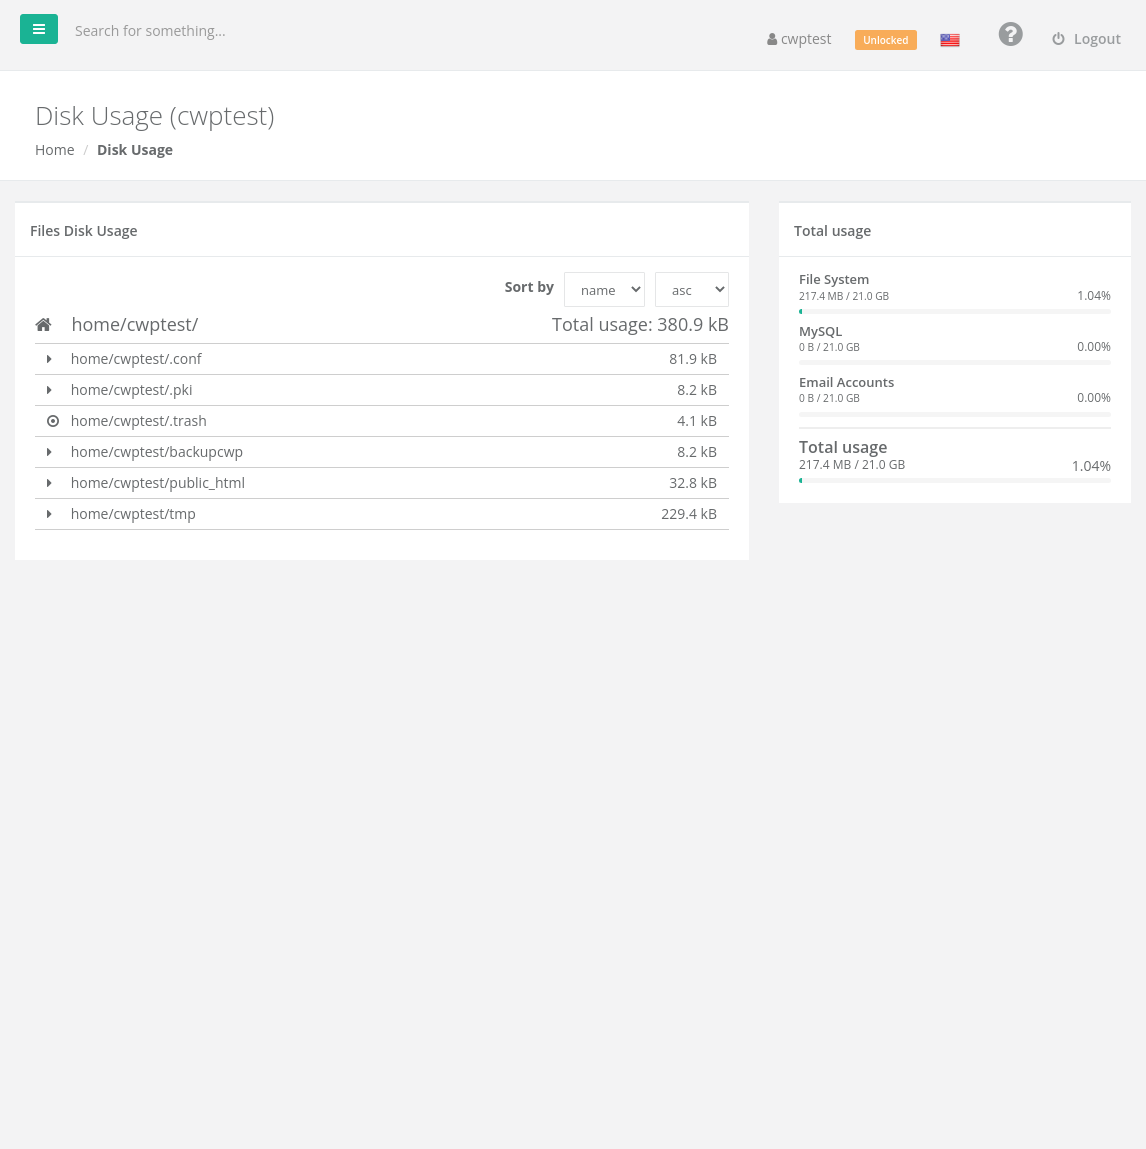
Task: Select the home/cwptest/.conf row text
Action: [x=136, y=359]
